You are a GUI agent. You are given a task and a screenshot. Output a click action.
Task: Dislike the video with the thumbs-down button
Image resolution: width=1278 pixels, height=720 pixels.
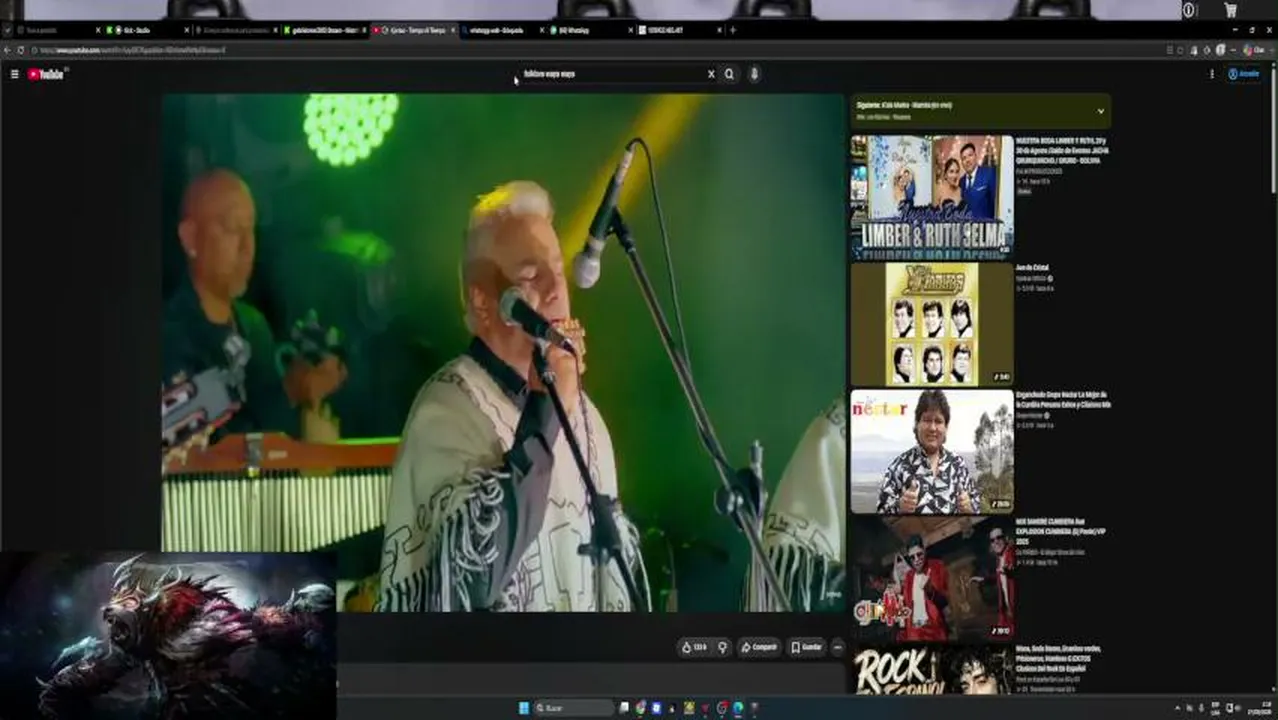click(722, 647)
